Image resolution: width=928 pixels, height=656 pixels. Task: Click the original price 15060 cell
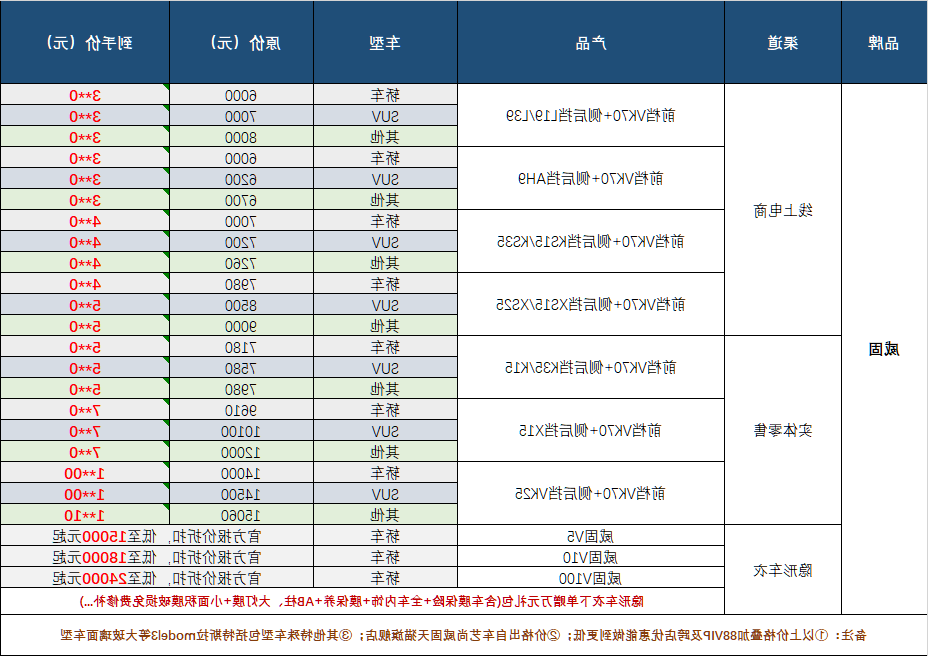[x=241, y=515]
